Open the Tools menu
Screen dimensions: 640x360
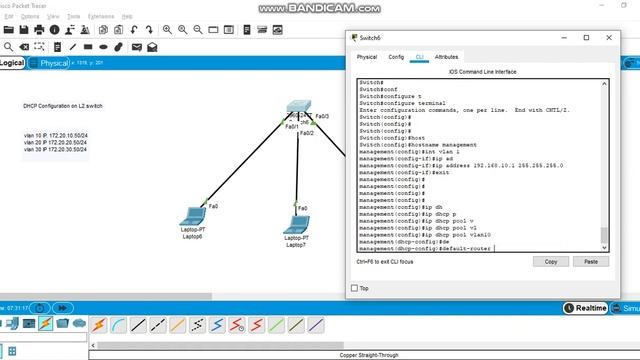73,16
